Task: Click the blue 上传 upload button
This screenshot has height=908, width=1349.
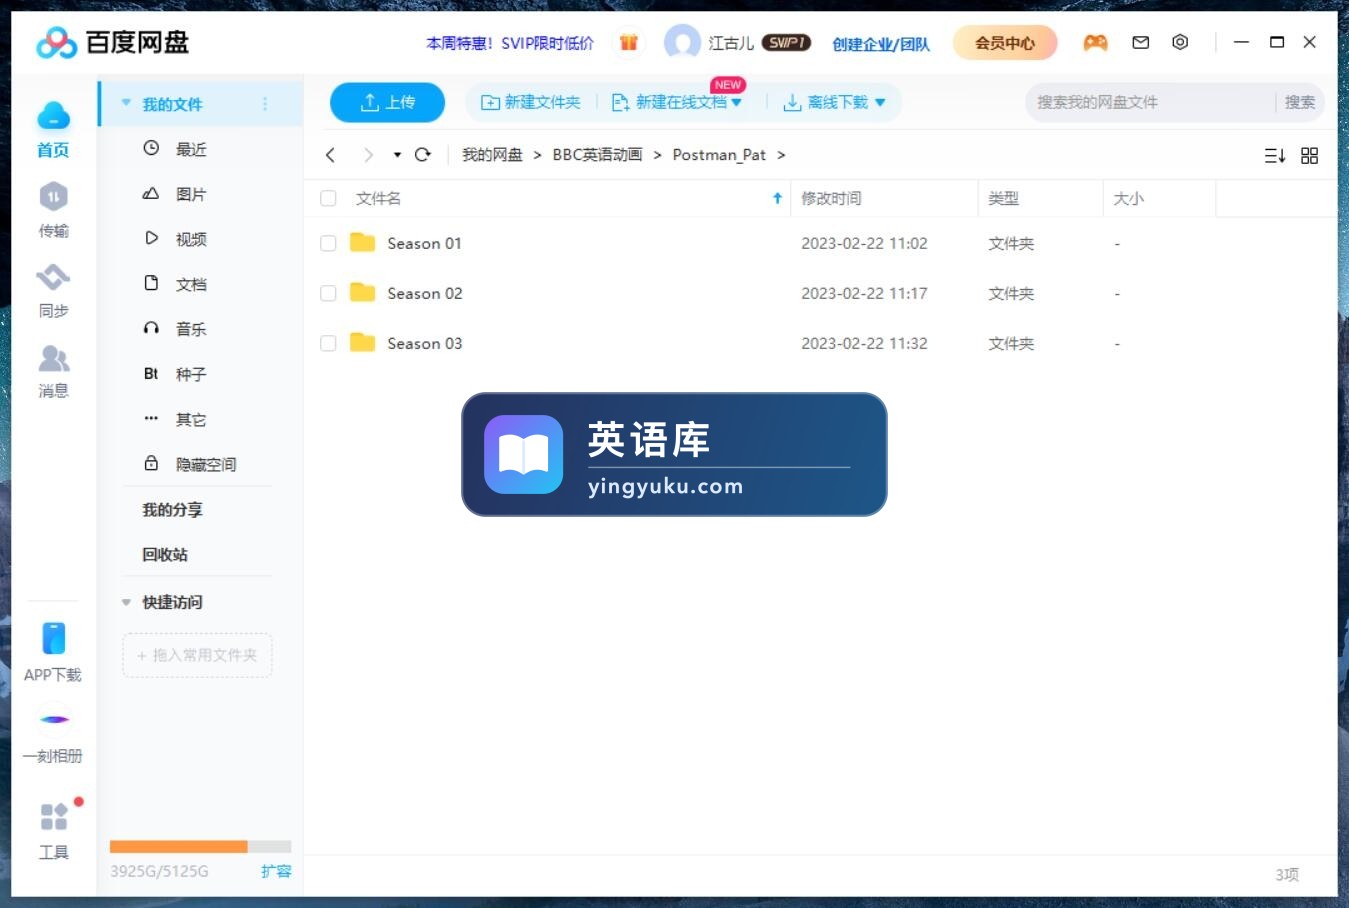Action: (x=387, y=102)
